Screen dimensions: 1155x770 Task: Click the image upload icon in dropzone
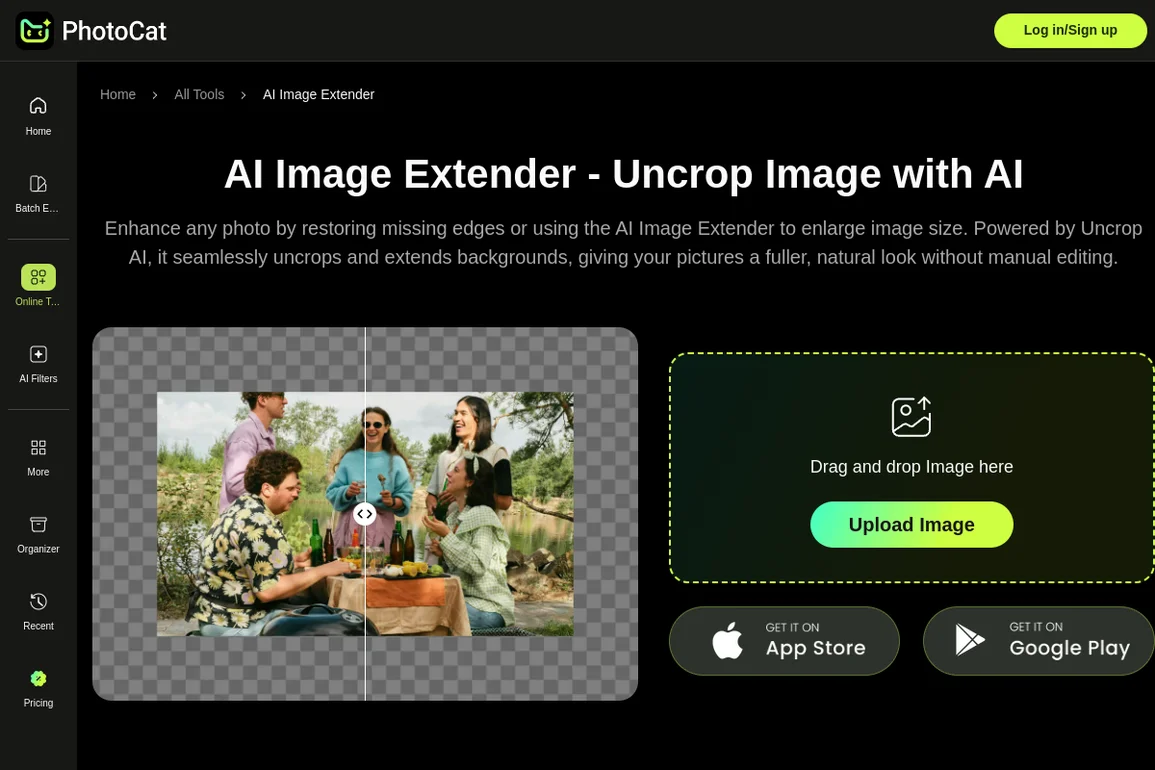tap(911, 417)
